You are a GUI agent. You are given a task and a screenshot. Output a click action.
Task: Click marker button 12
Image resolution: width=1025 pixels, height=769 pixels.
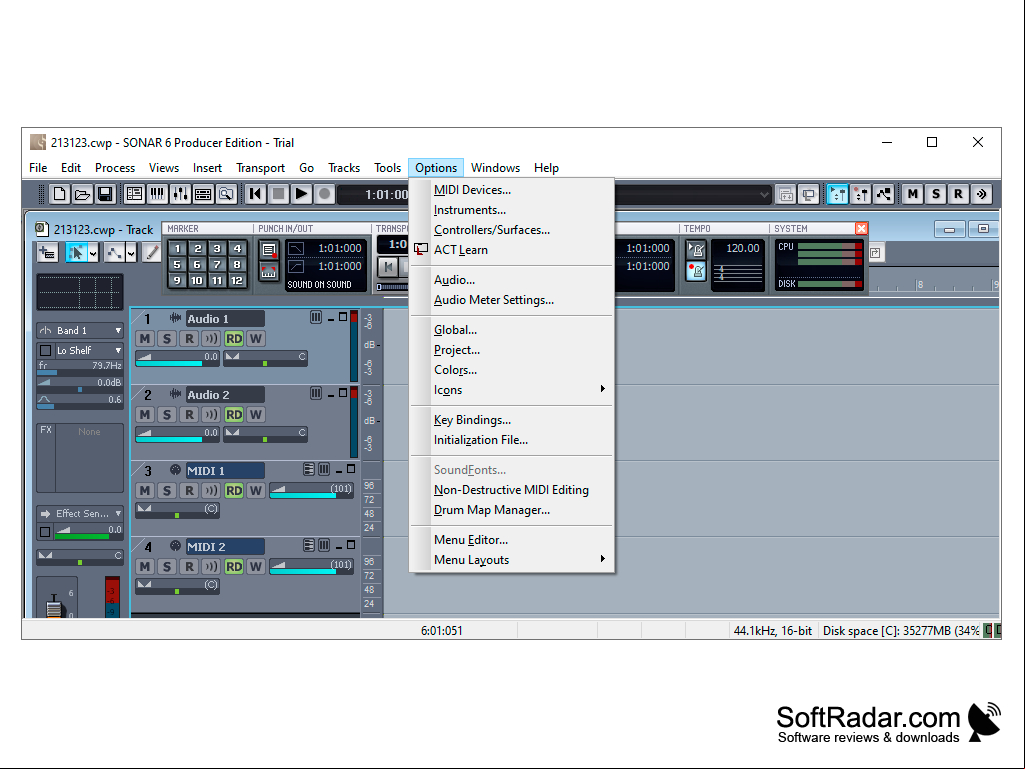237,281
